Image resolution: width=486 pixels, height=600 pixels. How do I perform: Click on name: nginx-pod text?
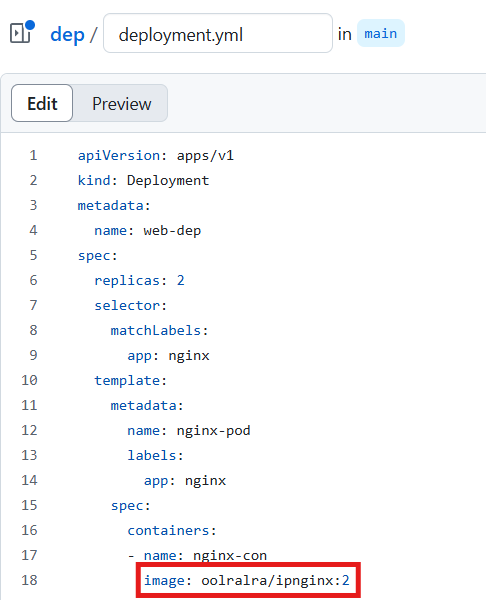[189, 430]
